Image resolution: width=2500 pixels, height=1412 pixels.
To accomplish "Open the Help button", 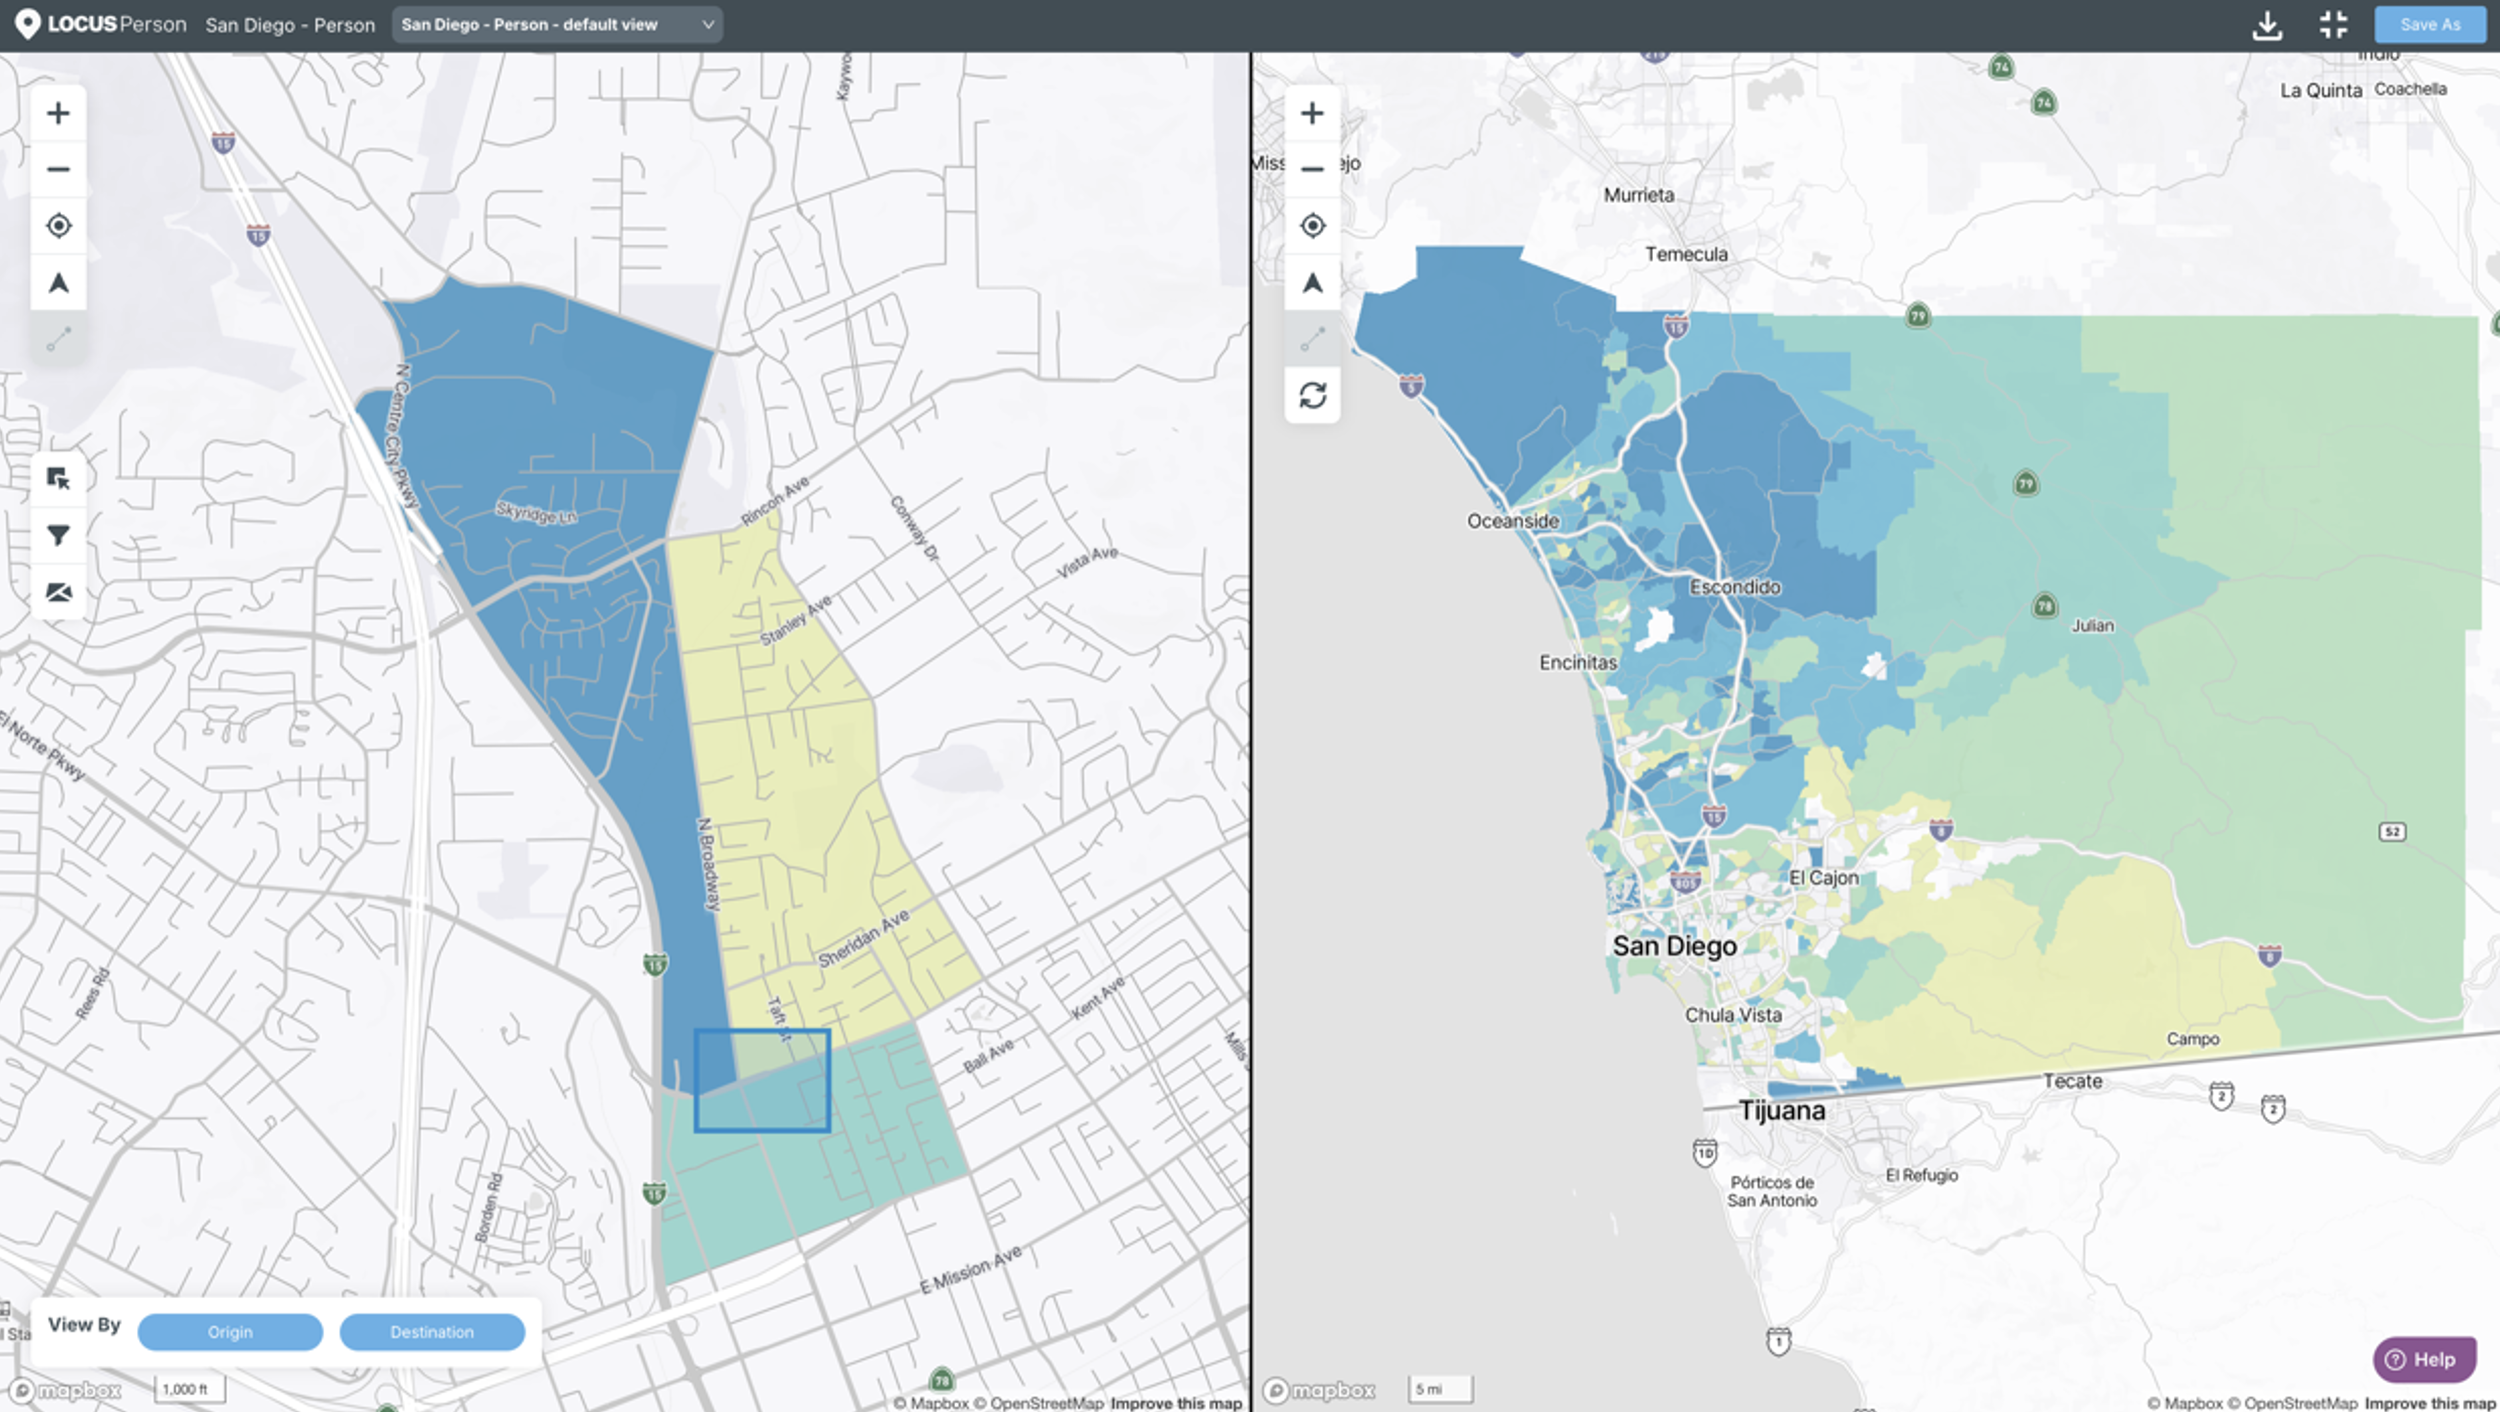I will tap(2423, 1359).
